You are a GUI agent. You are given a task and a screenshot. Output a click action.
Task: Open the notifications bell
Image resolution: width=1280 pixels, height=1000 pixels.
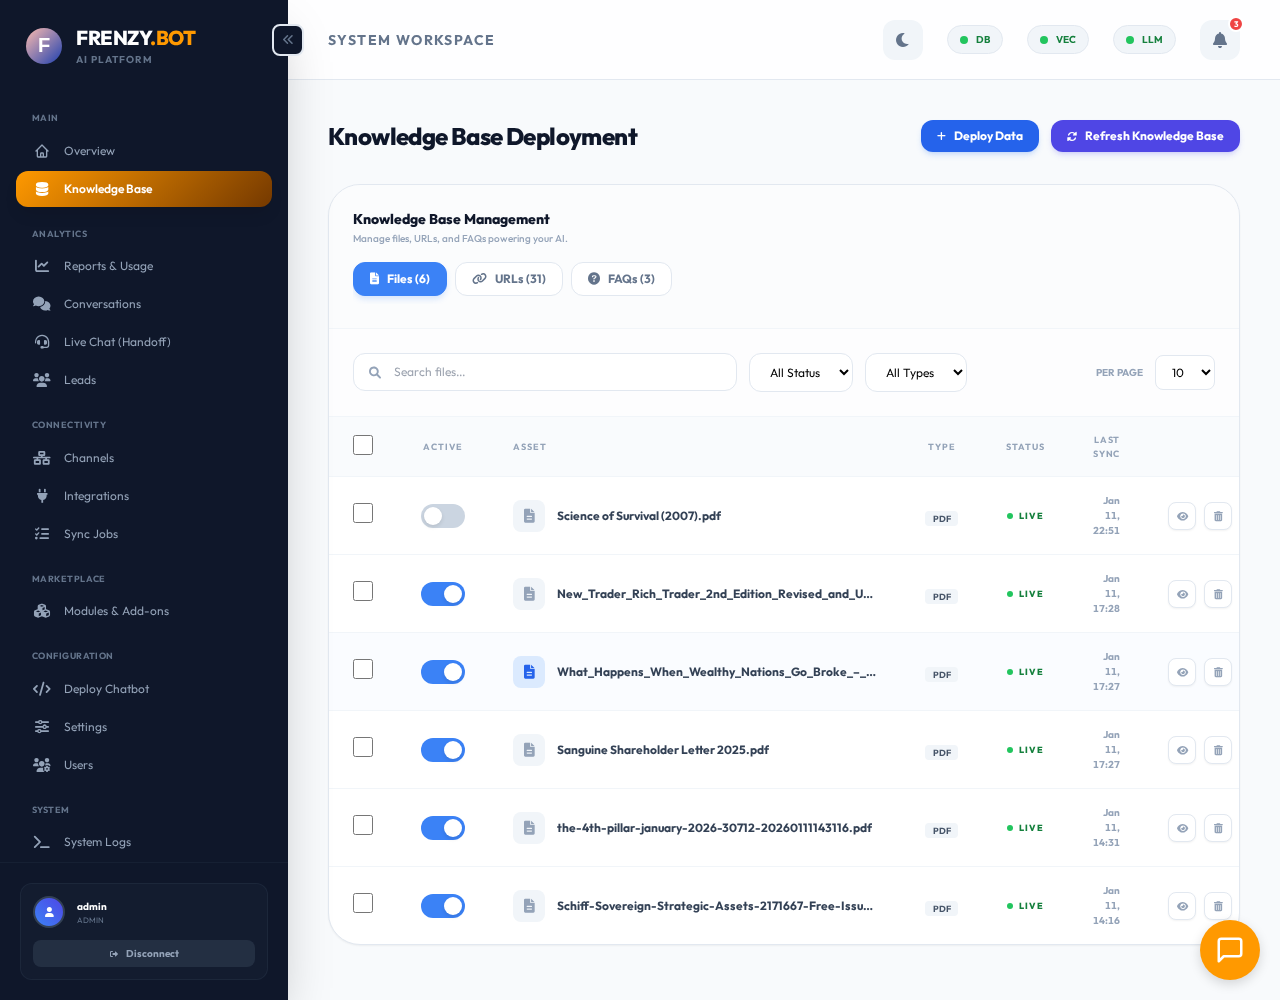coord(1219,40)
